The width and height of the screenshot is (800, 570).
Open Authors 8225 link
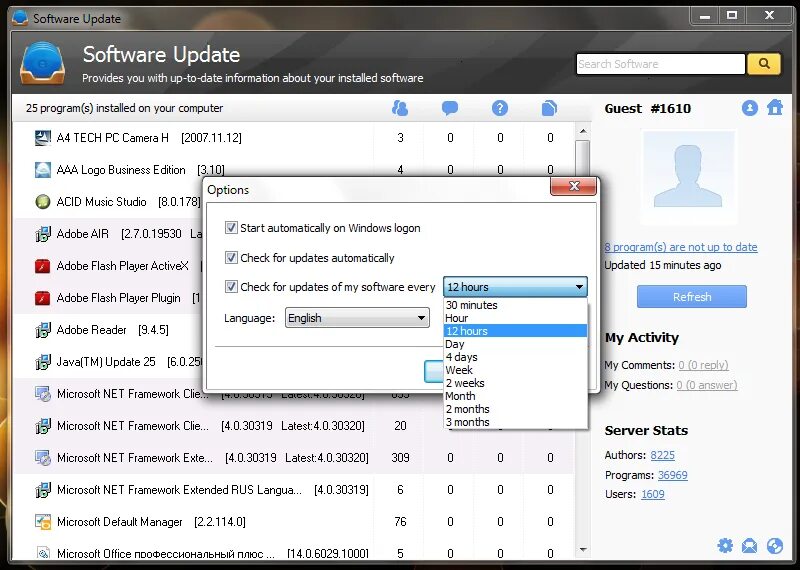click(662, 455)
